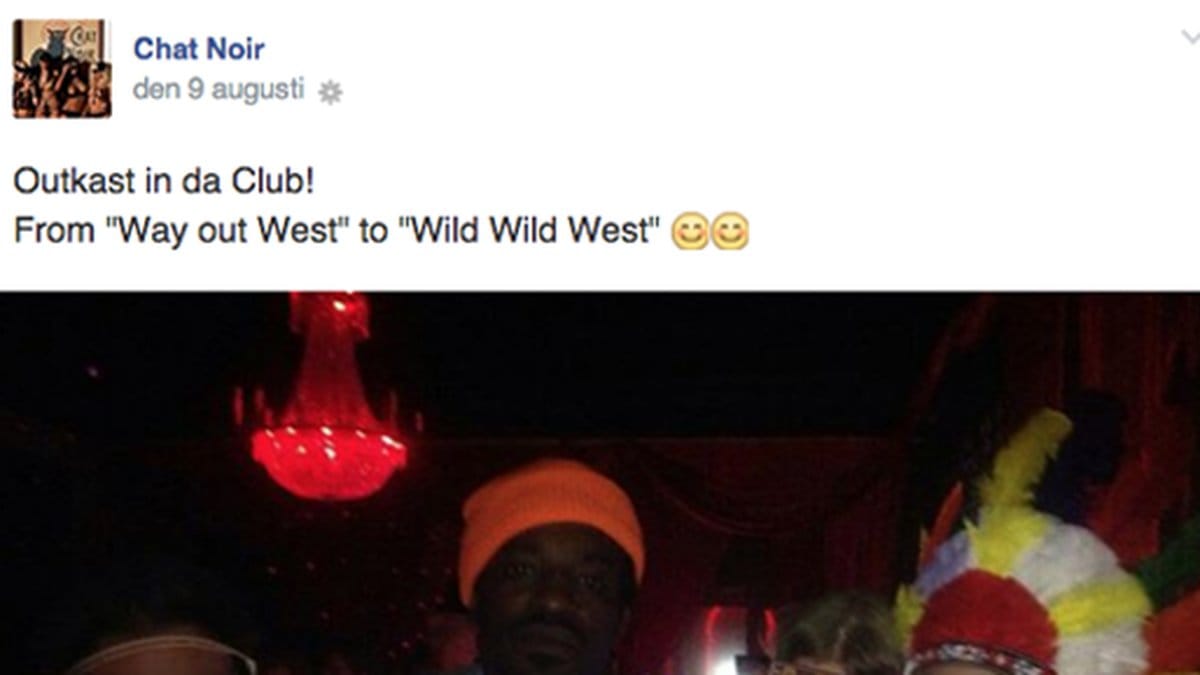Click the word "From" in the post text

56,232
